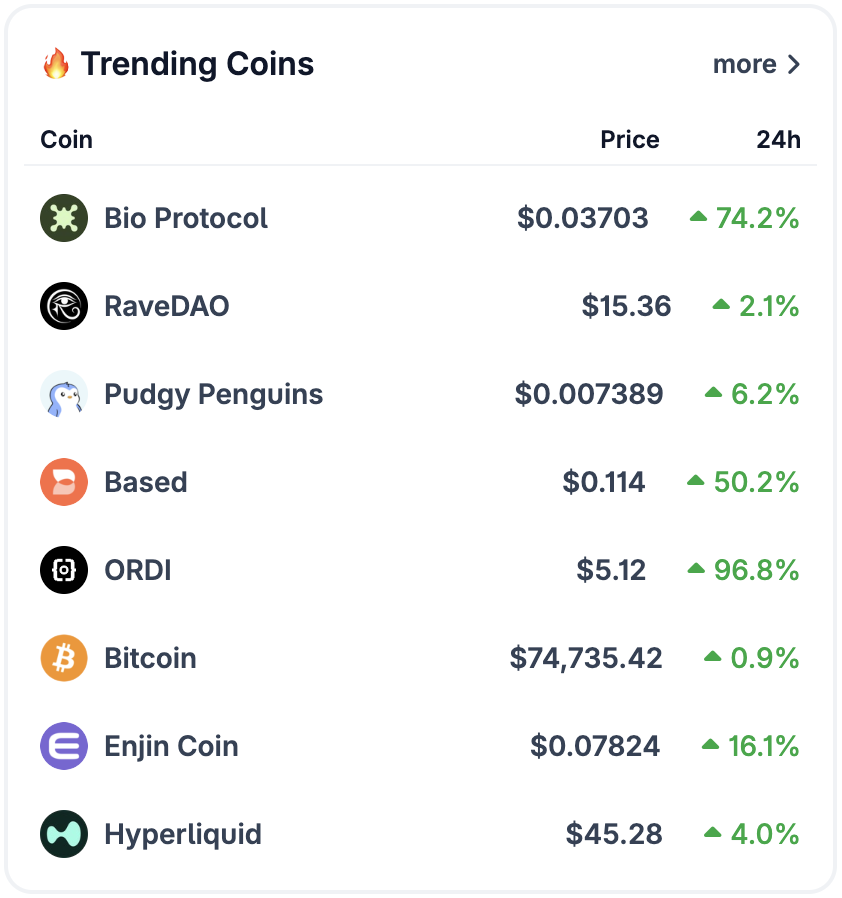Click the purple Enjin Coin icon
This screenshot has height=898, width=842.
tap(64, 746)
